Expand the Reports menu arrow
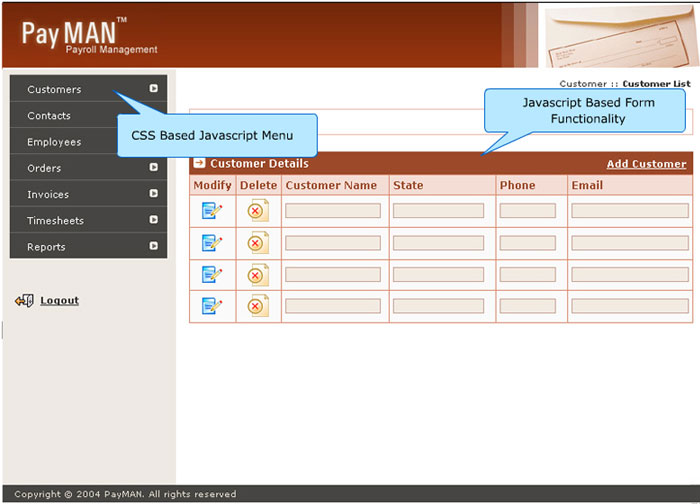This screenshot has width=700, height=504. 154,246
